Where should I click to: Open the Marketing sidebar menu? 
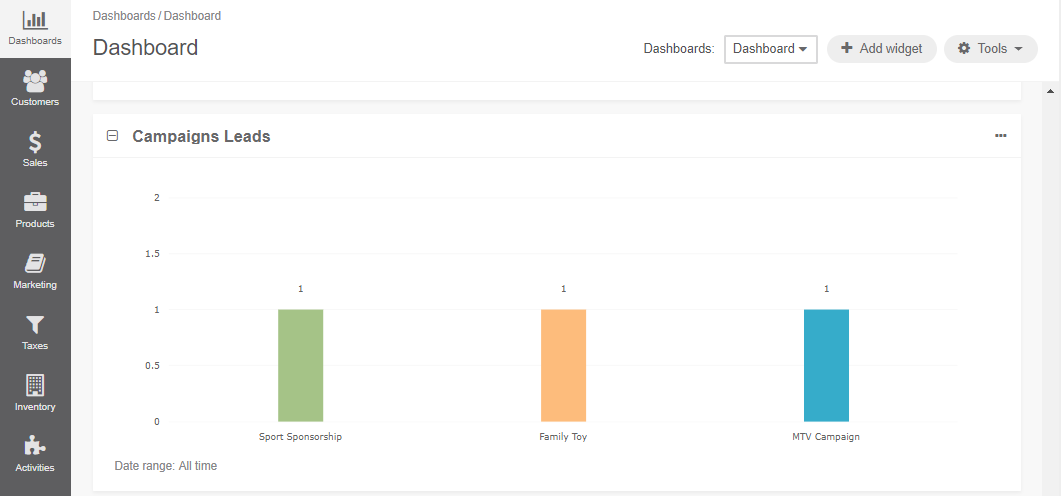click(35, 271)
